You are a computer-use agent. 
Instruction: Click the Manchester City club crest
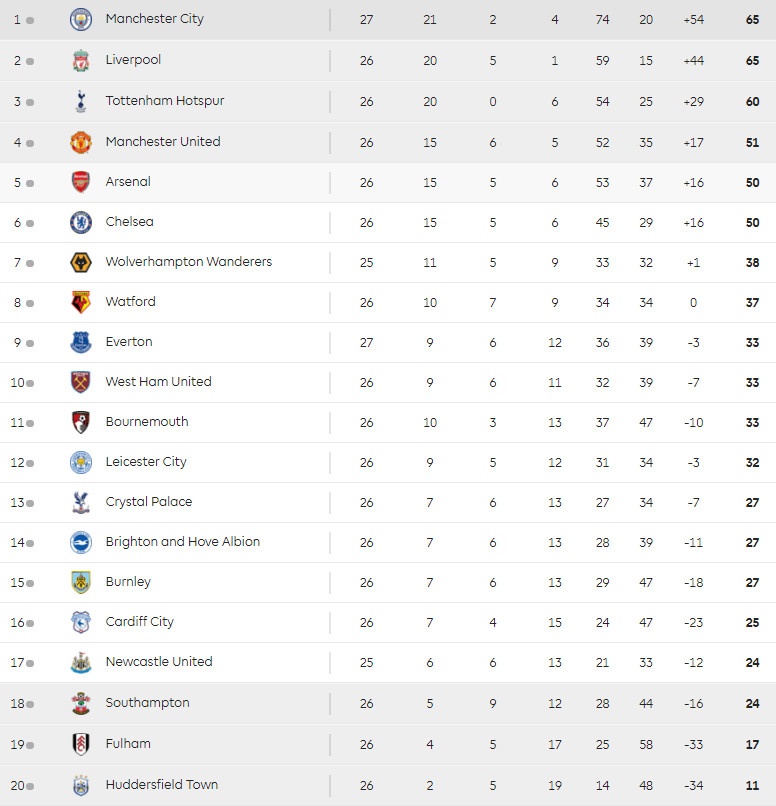coord(81,19)
